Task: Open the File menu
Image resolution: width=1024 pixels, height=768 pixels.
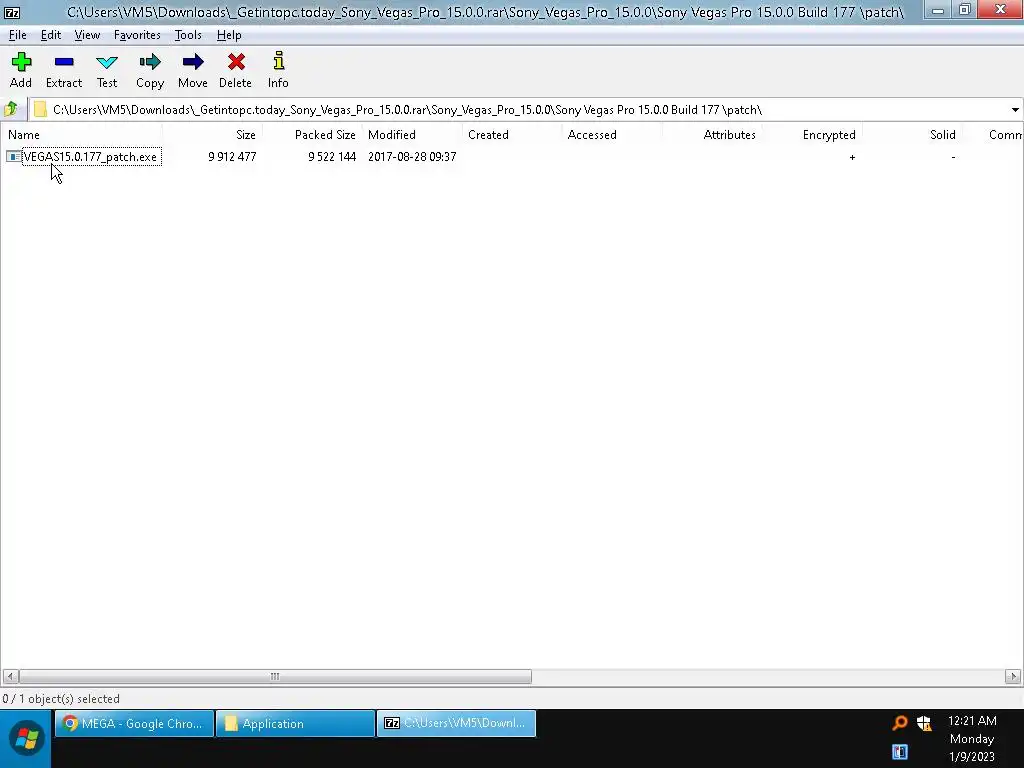Action: (x=18, y=35)
